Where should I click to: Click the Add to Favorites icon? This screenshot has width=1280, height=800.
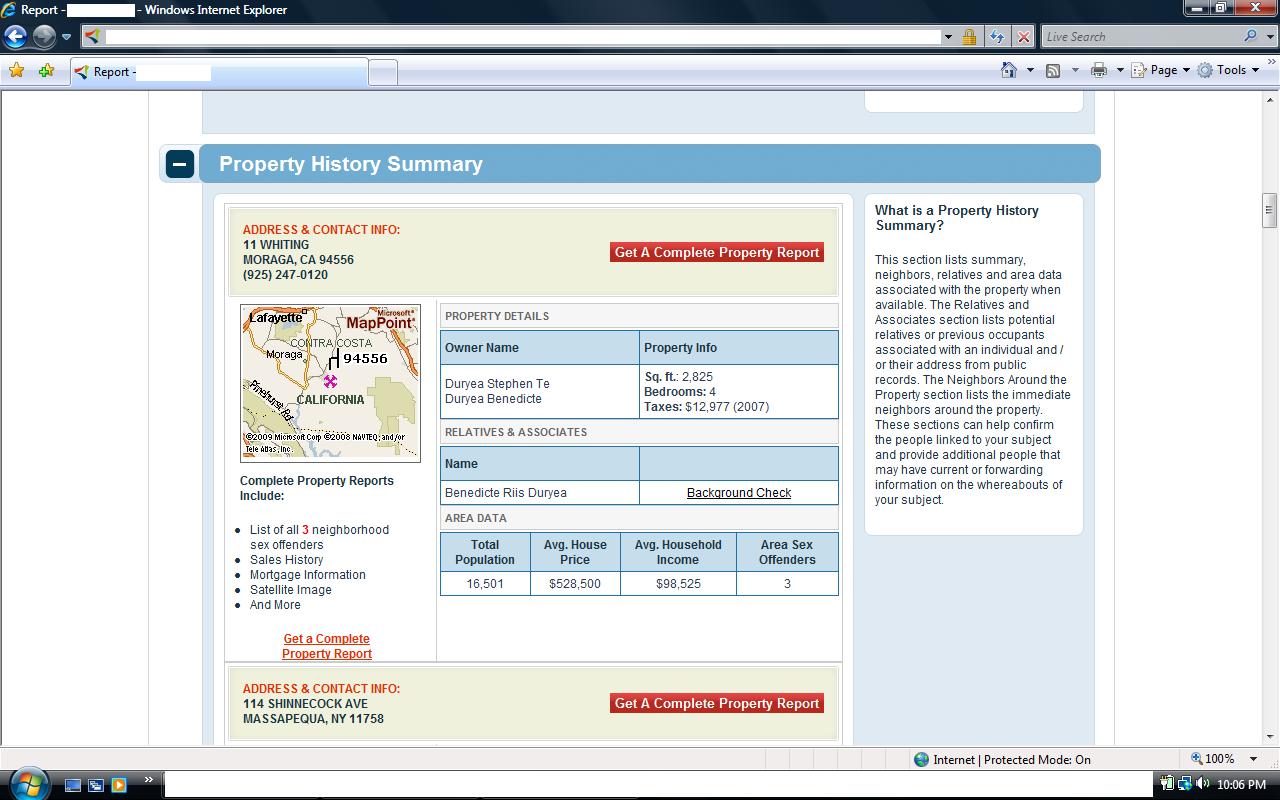(x=46, y=71)
